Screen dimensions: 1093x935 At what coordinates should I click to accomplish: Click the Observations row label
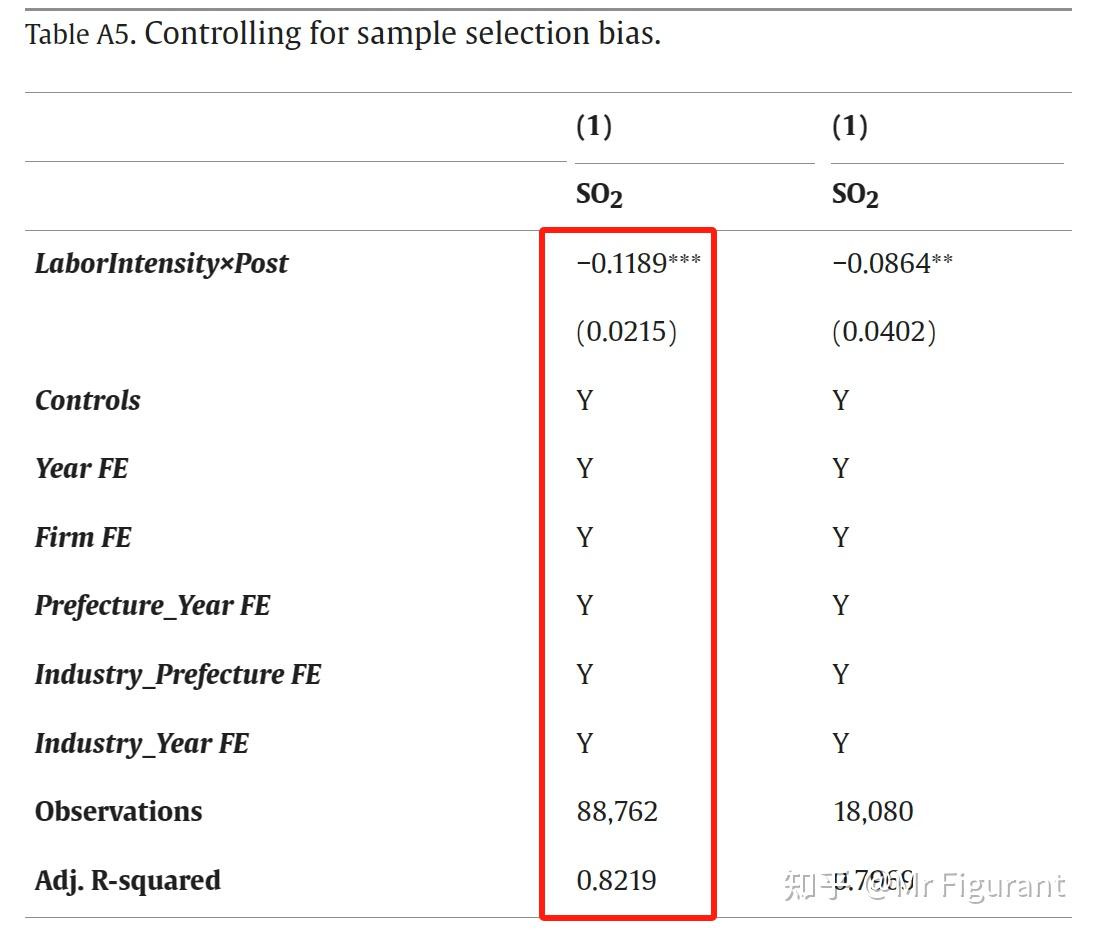(118, 812)
